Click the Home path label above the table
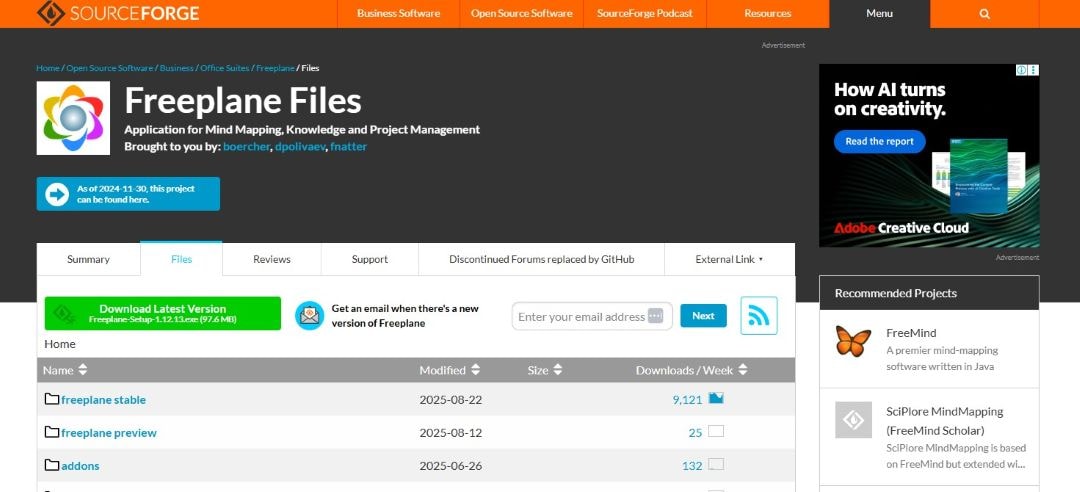1080x492 pixels. [60, 344]
